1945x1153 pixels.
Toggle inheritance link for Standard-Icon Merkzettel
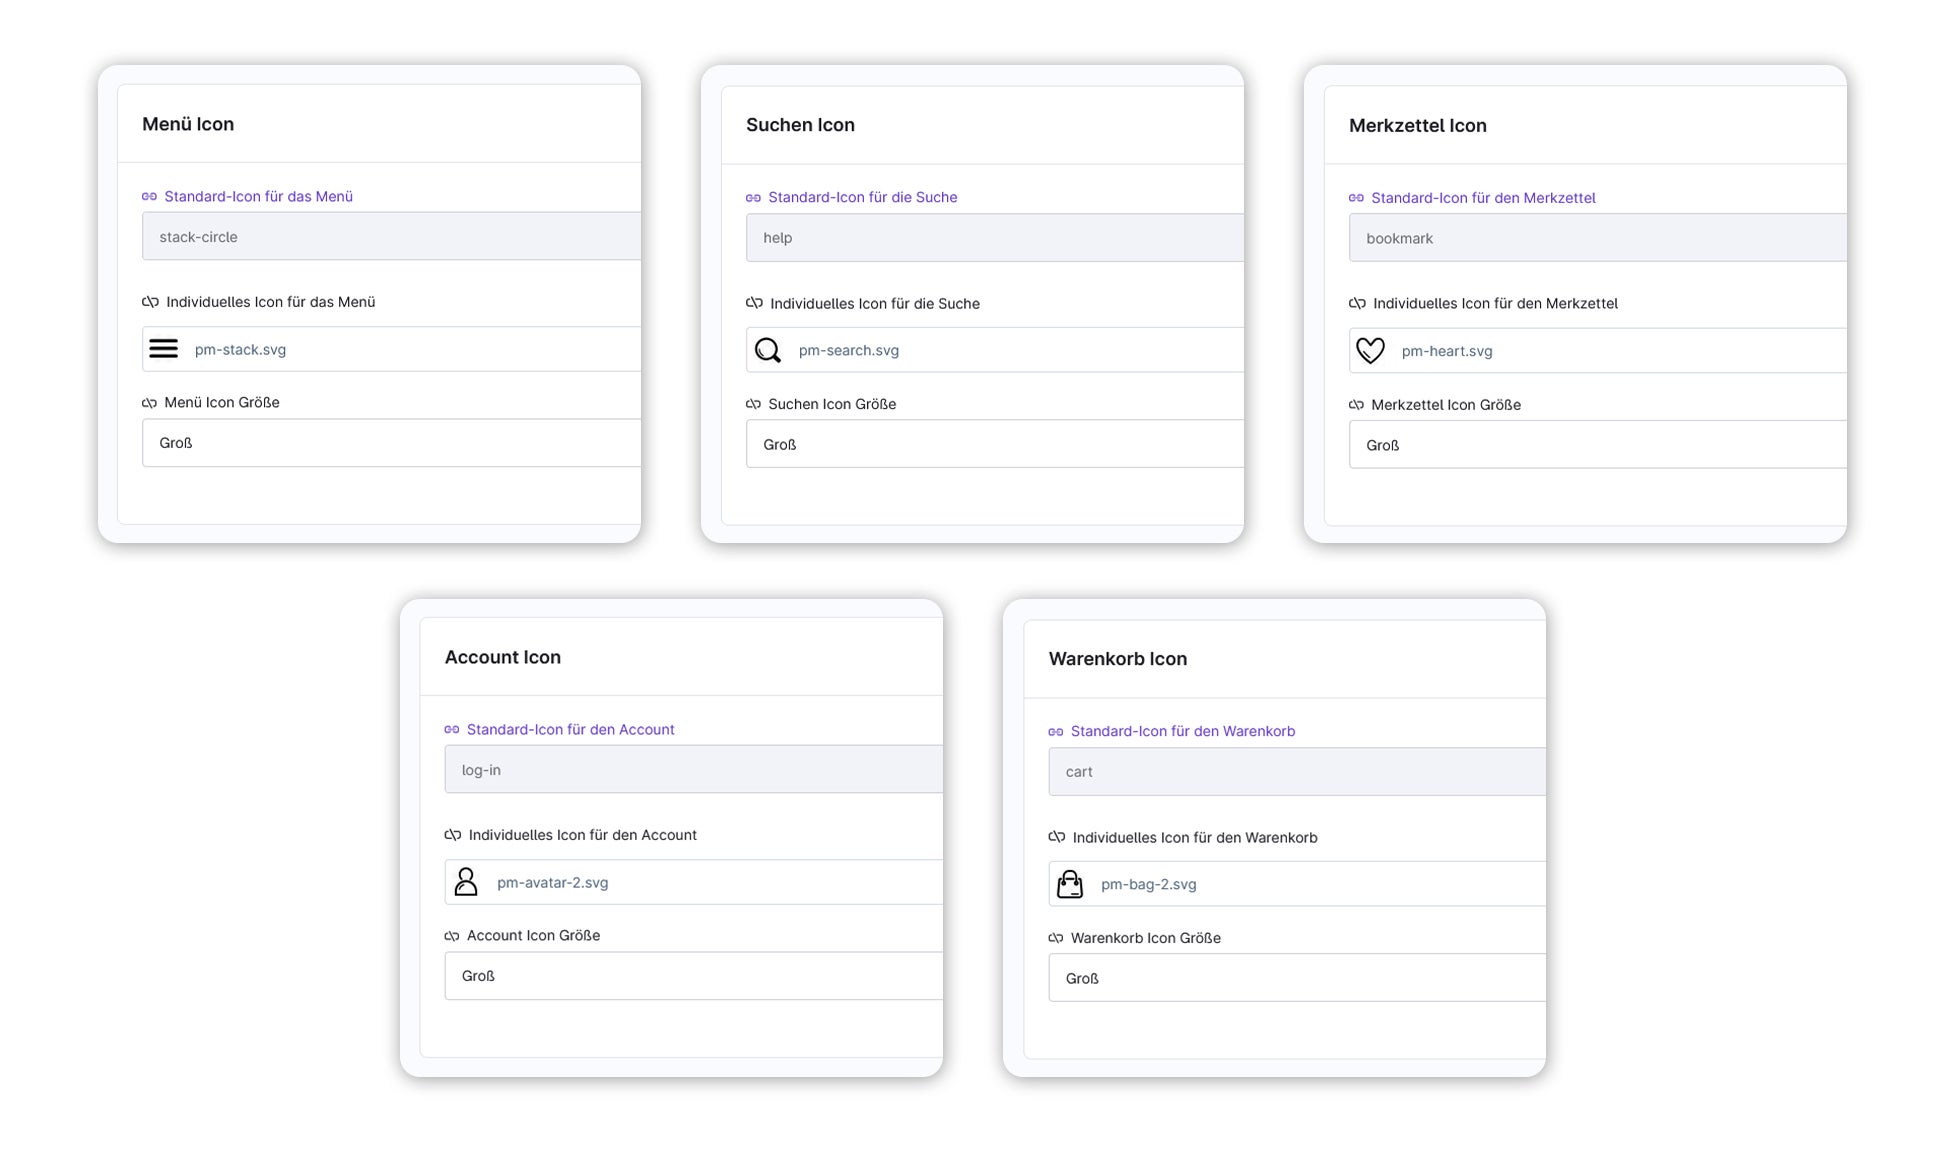[1356, 198]
